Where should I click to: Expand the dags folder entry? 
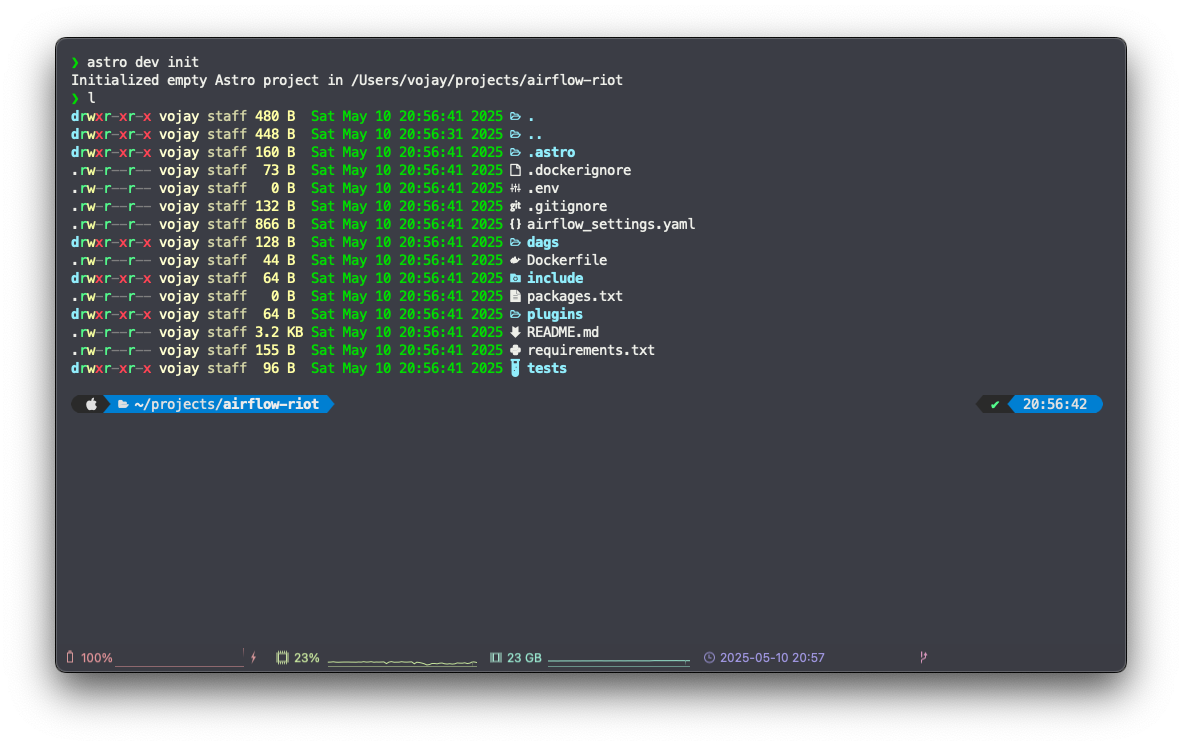(542, 241)
